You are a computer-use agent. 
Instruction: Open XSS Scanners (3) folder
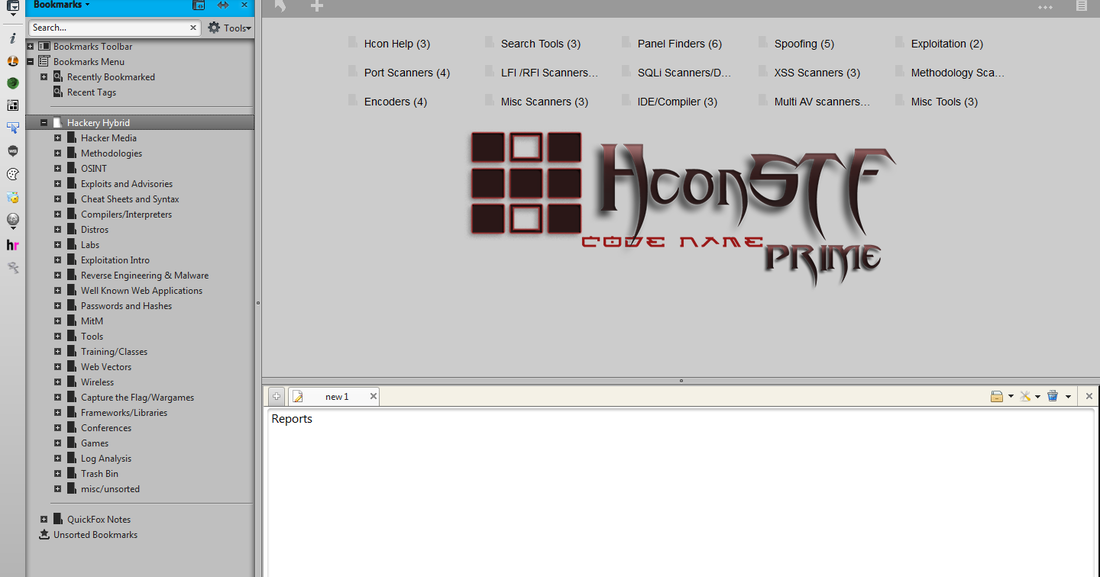click(810, 73)
